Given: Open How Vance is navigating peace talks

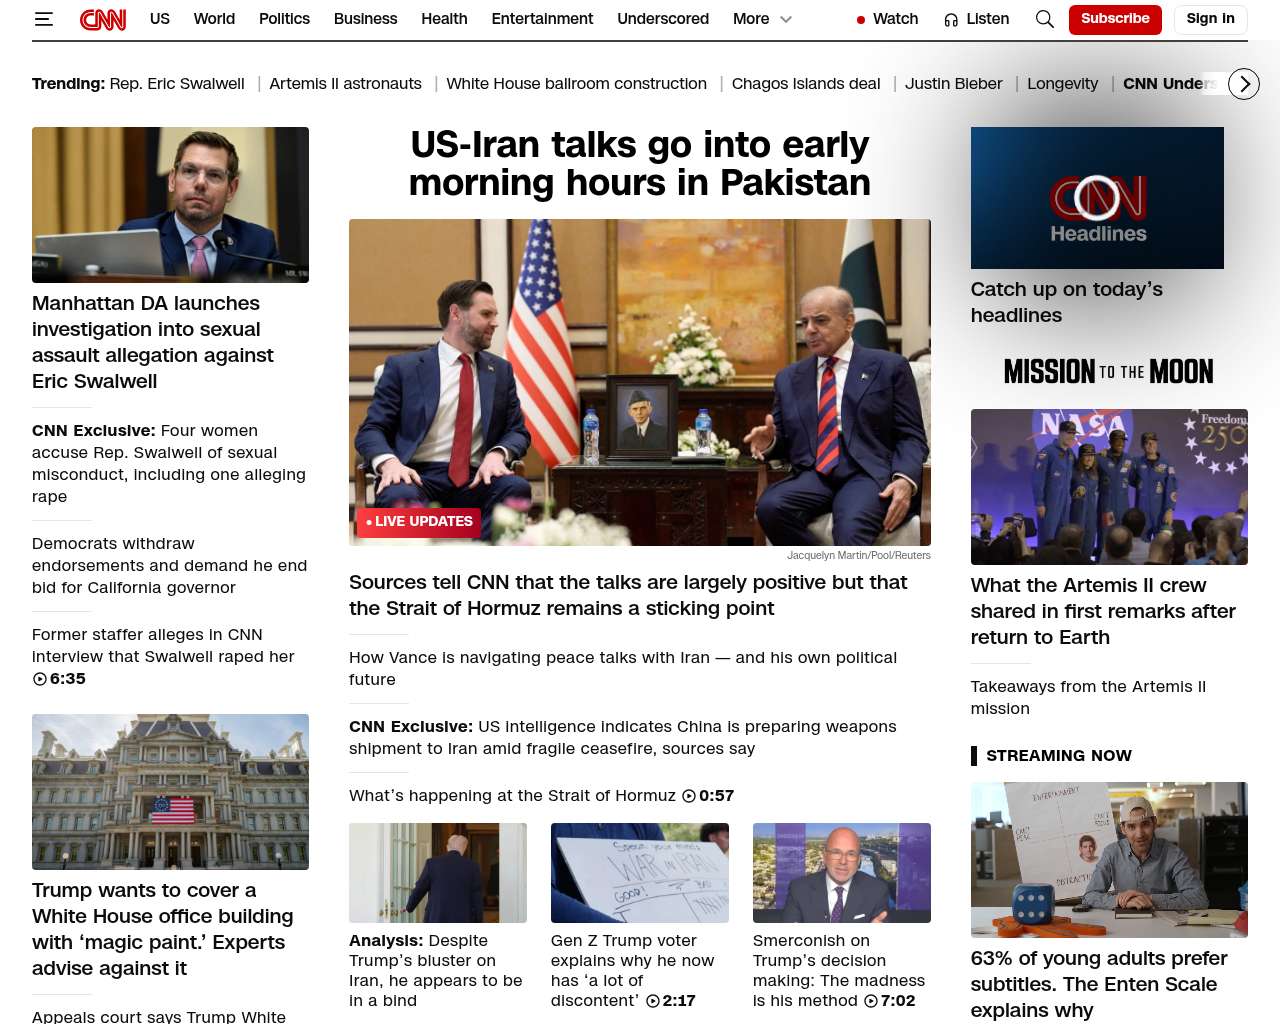Looking at the screenshot, I should [623, 668].
